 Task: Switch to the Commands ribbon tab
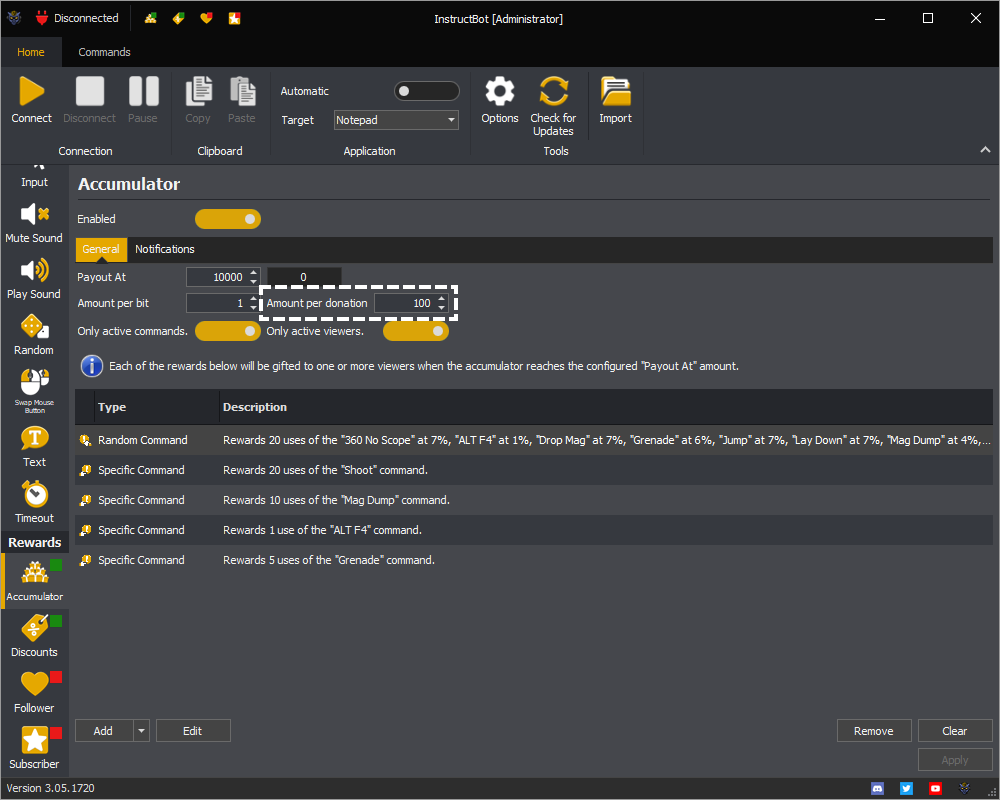pos(104,52)
